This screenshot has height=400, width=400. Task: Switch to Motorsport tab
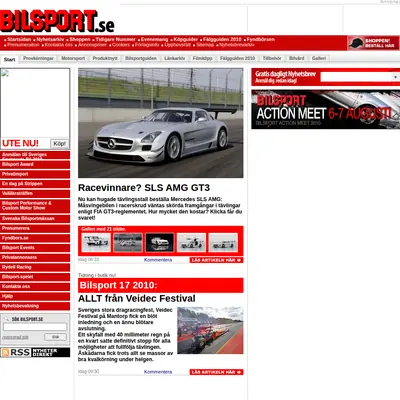(x=73, y=58)
